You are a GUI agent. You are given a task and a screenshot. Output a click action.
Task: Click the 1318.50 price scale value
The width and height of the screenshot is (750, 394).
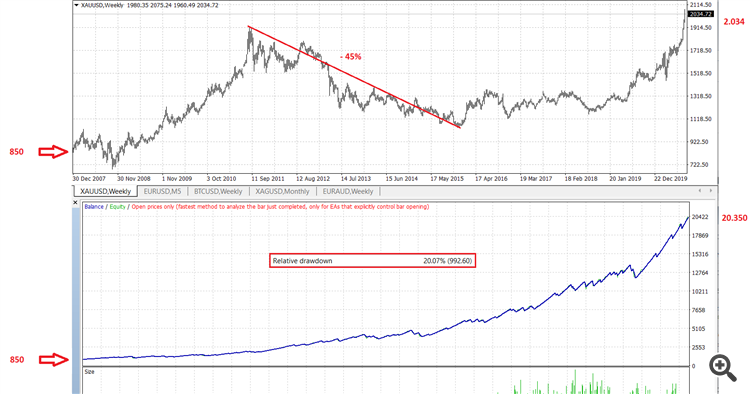701,96
